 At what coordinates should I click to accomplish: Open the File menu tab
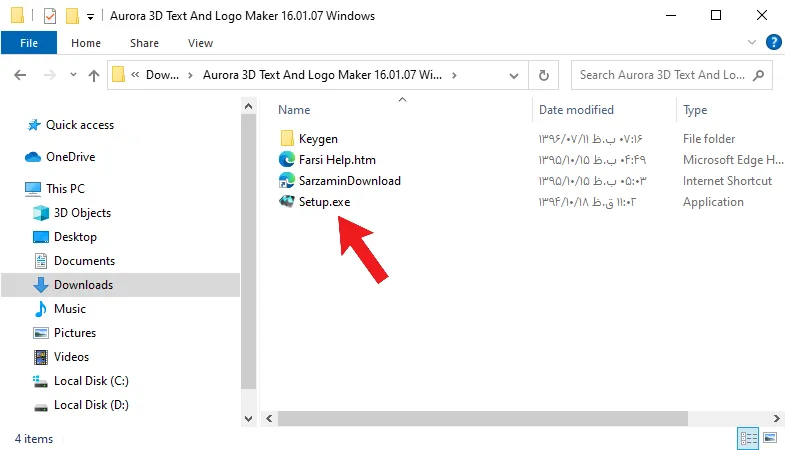(x=29, y=43)
